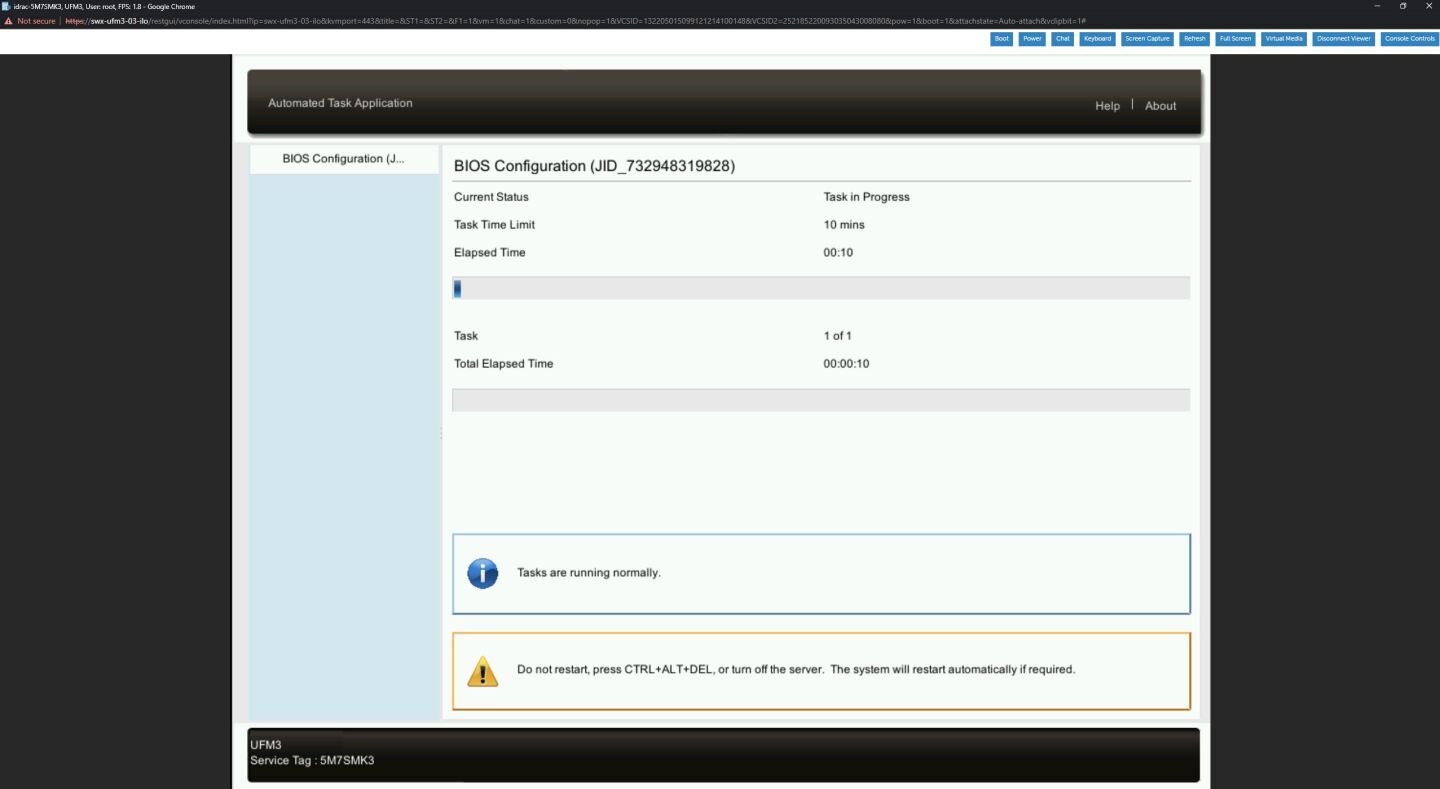
Task: Open the Virtual Media dialog
Action: coord(1284,39)
